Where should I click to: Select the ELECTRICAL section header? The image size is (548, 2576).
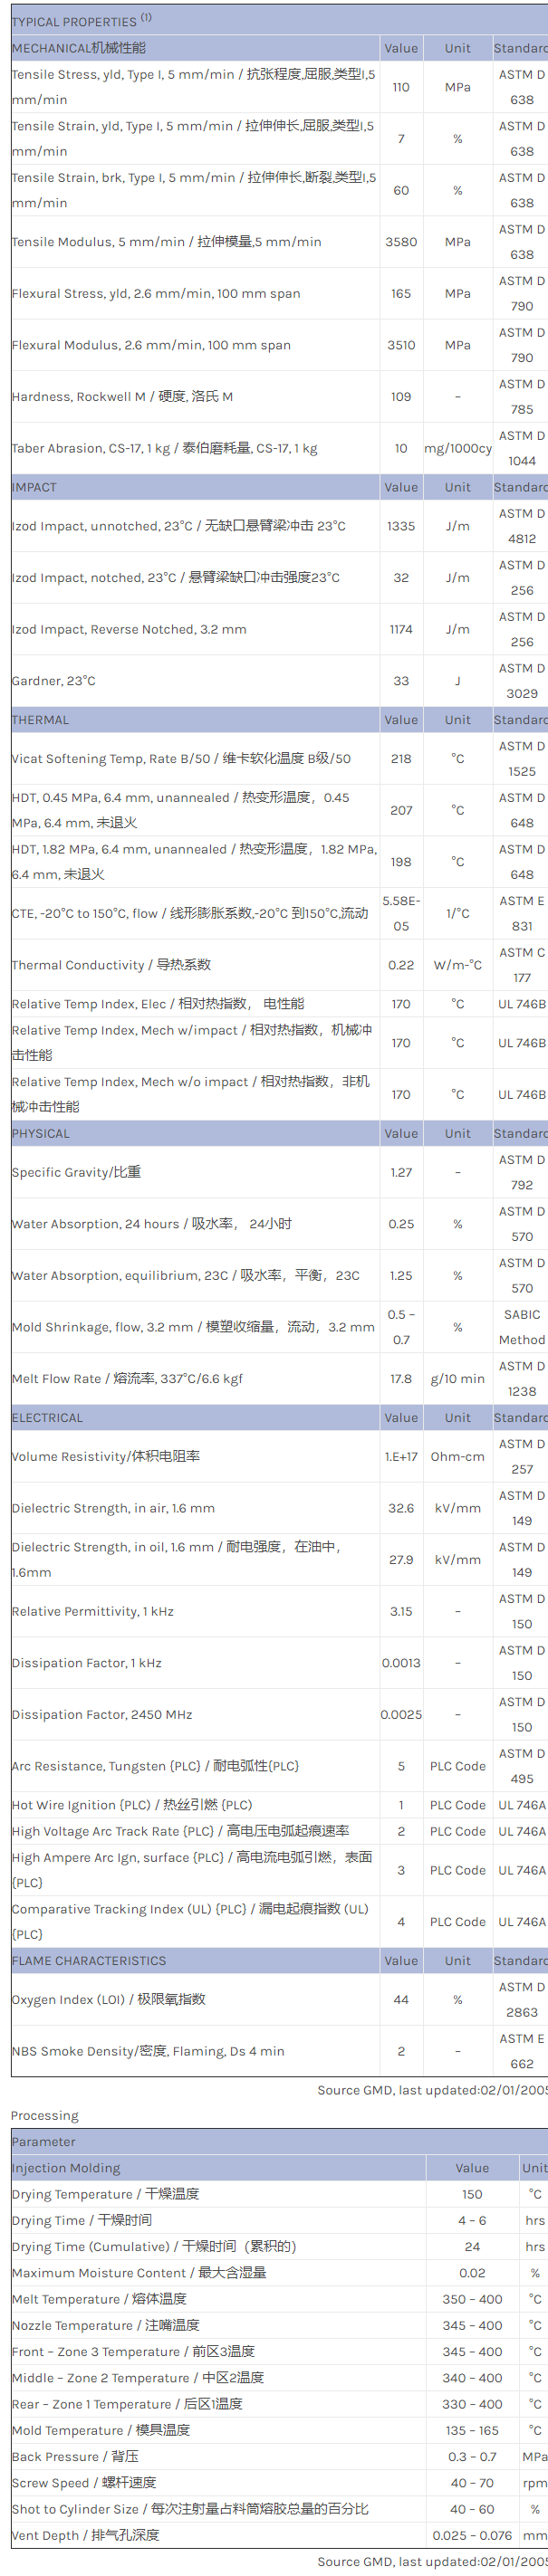pyautogui.click(x=47, y=1418)
